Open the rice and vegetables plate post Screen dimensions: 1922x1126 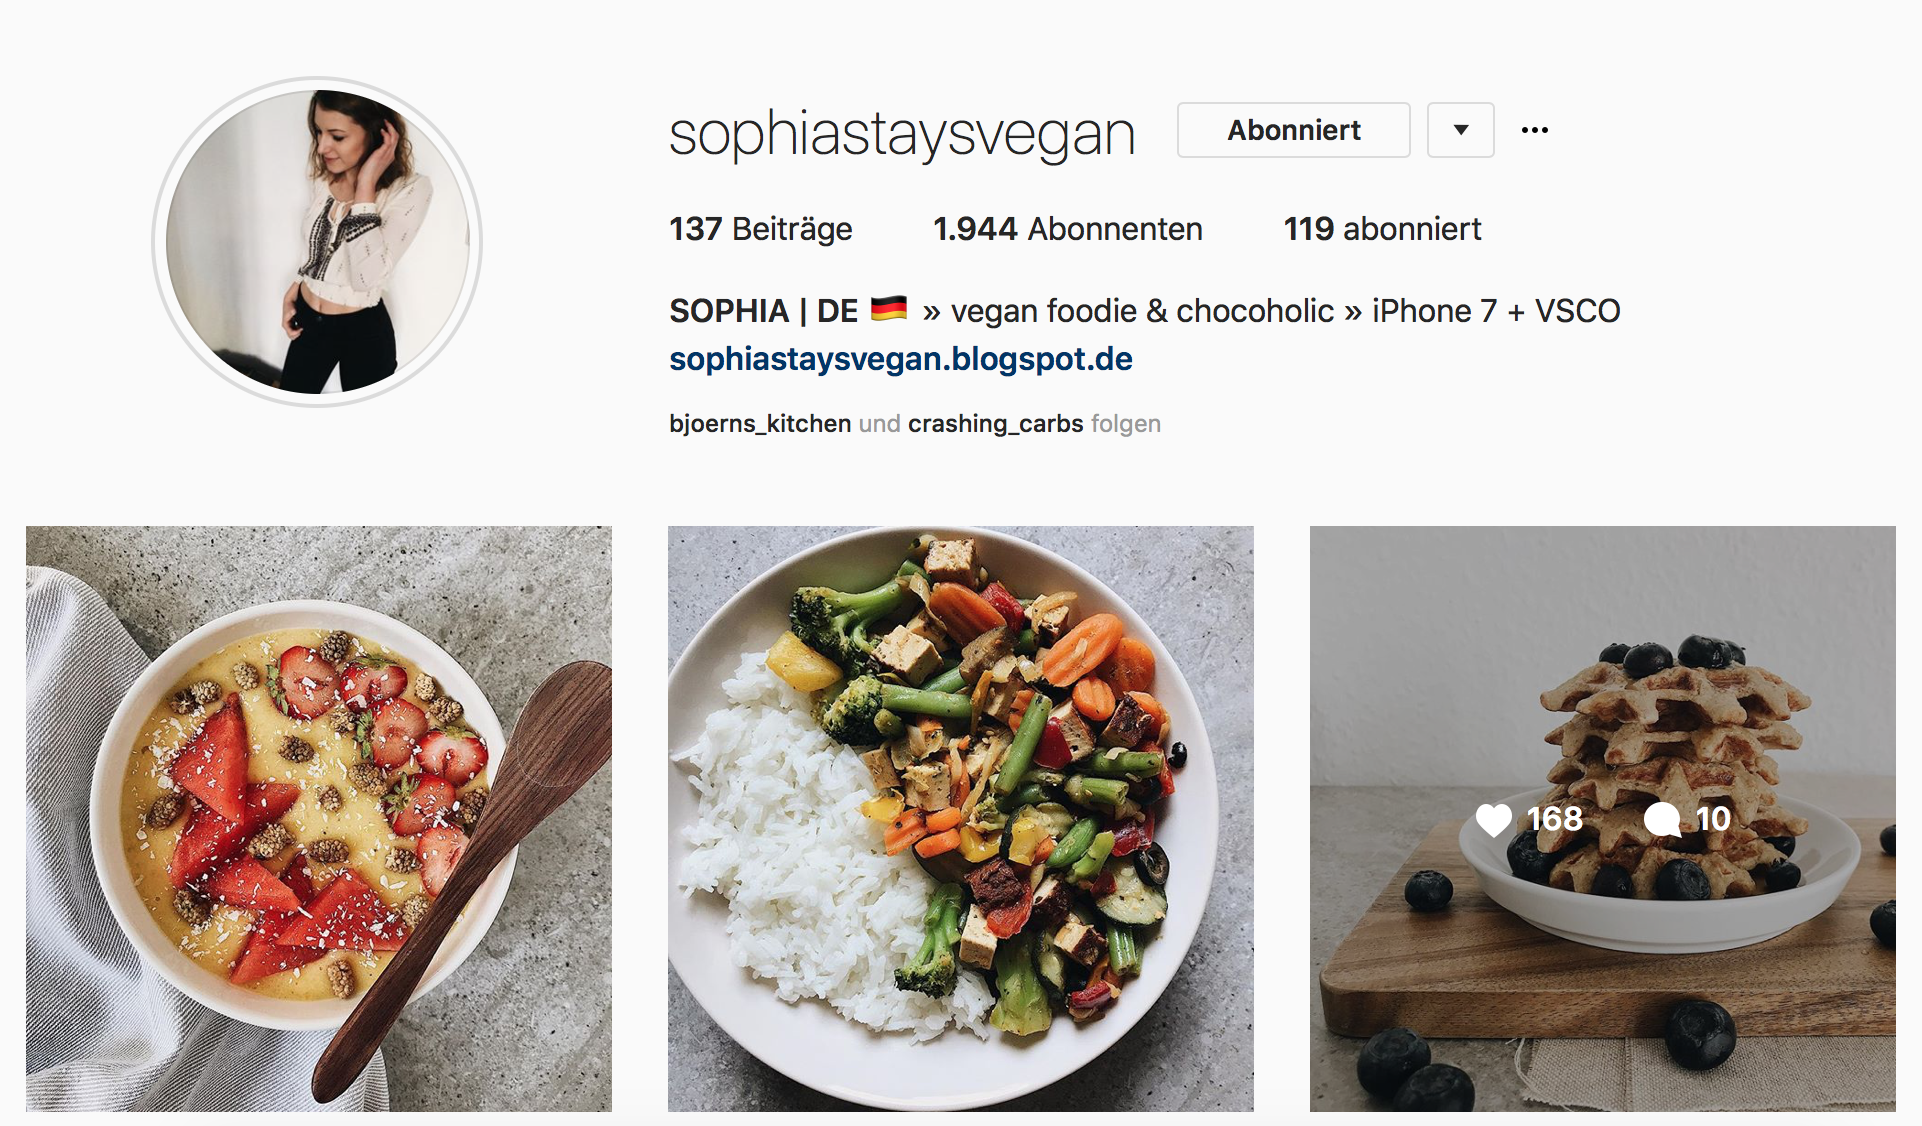pyautogui.click(x=960, y=819)
